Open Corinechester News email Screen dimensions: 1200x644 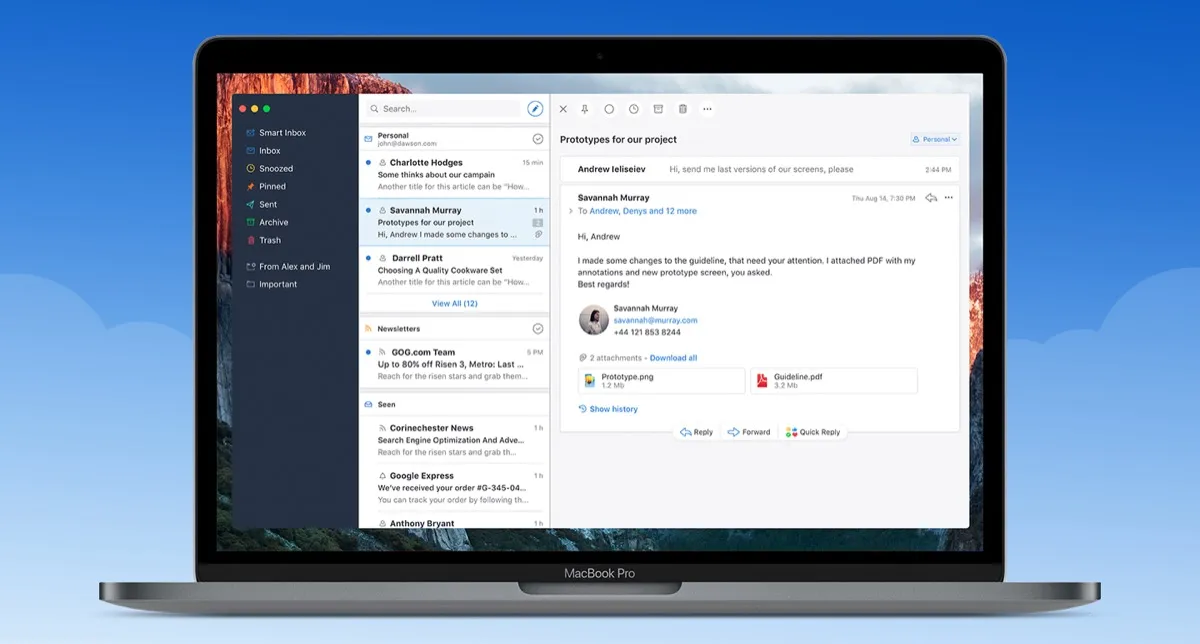click(454, 440)
